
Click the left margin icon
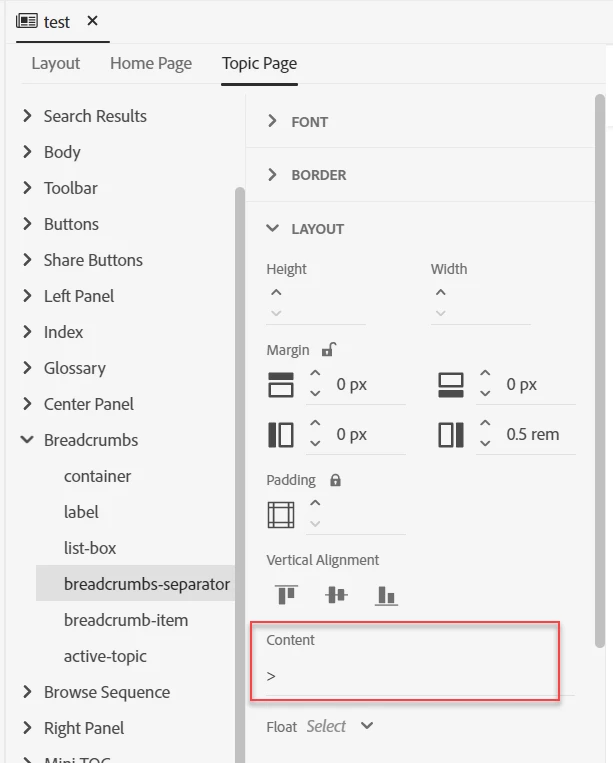[x=281, y=435]
